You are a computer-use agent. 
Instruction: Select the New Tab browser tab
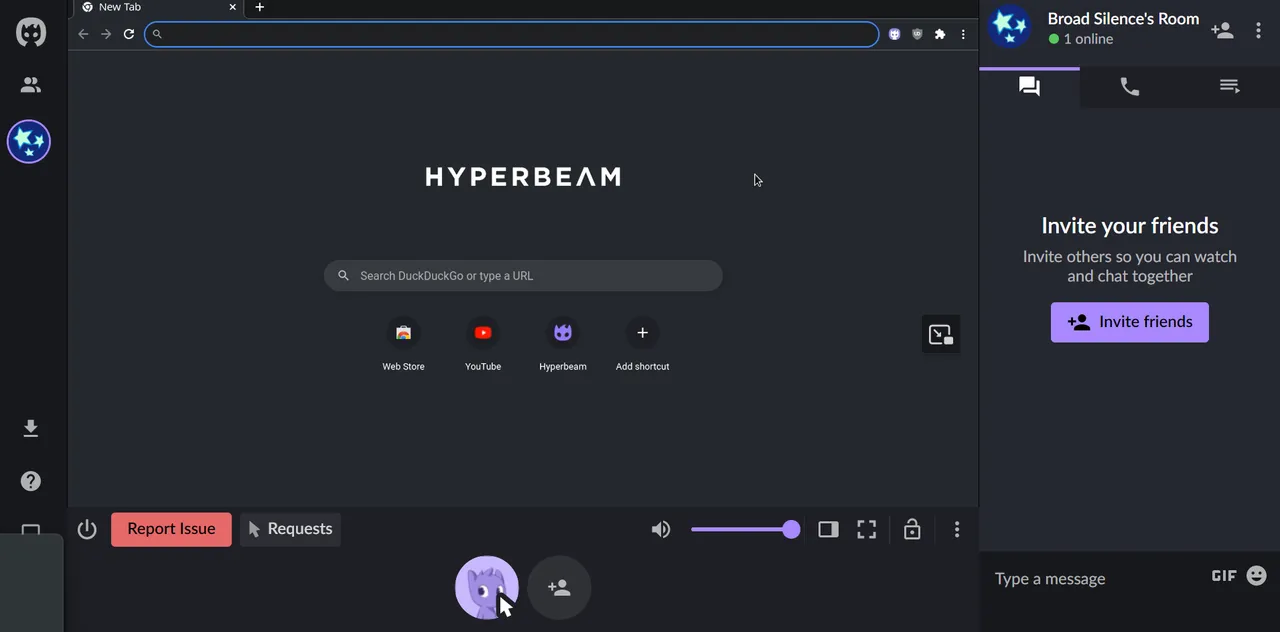coord(158,7)
